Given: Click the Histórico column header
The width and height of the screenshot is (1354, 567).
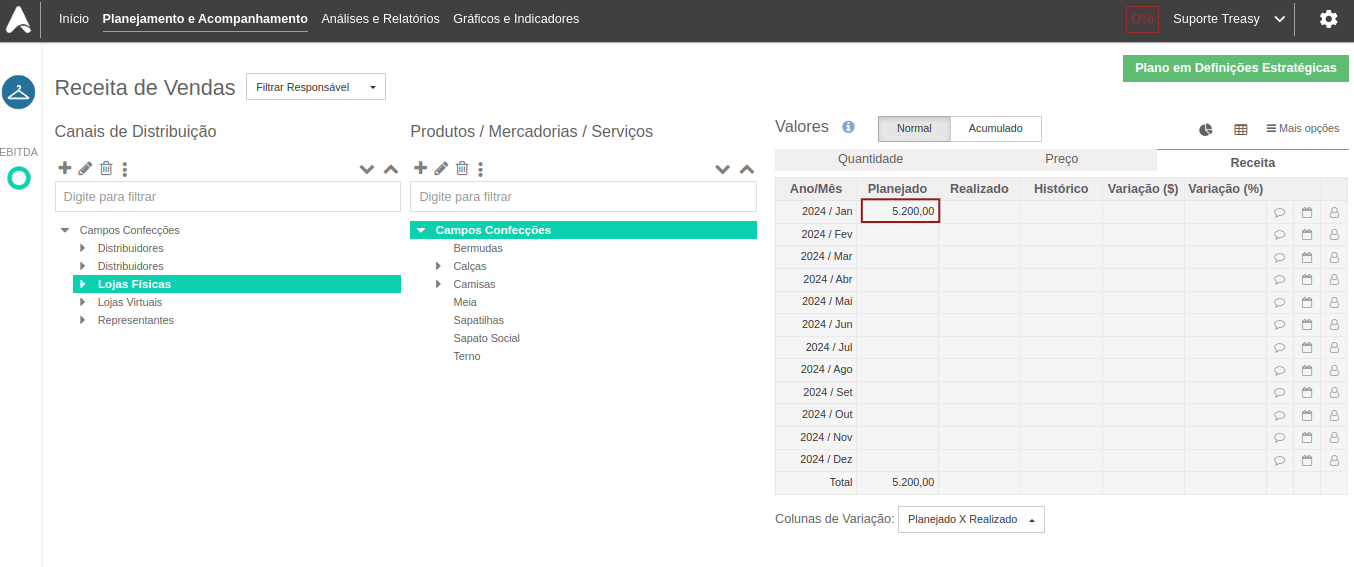Looking at the screenshot, I should 1061,188.
